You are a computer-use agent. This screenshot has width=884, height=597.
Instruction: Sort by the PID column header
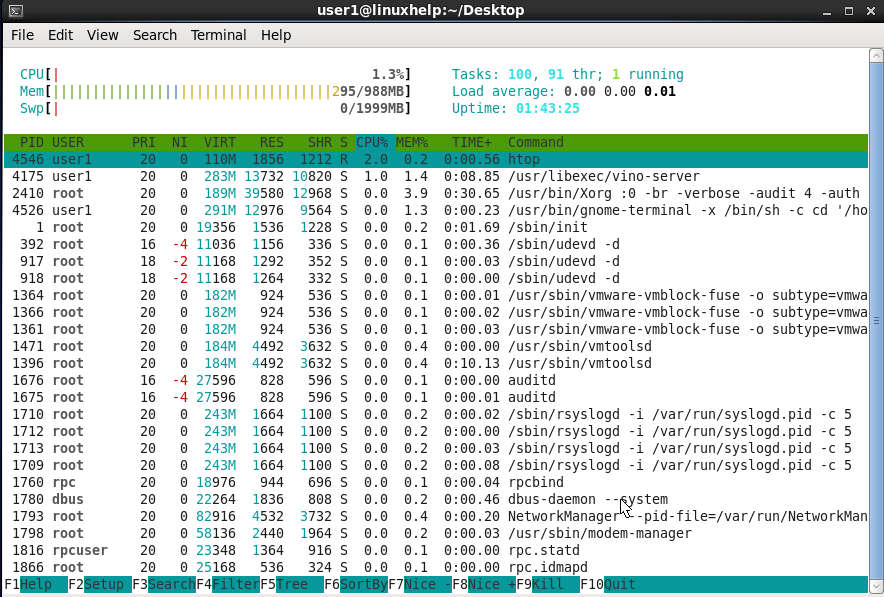[32, 142]
